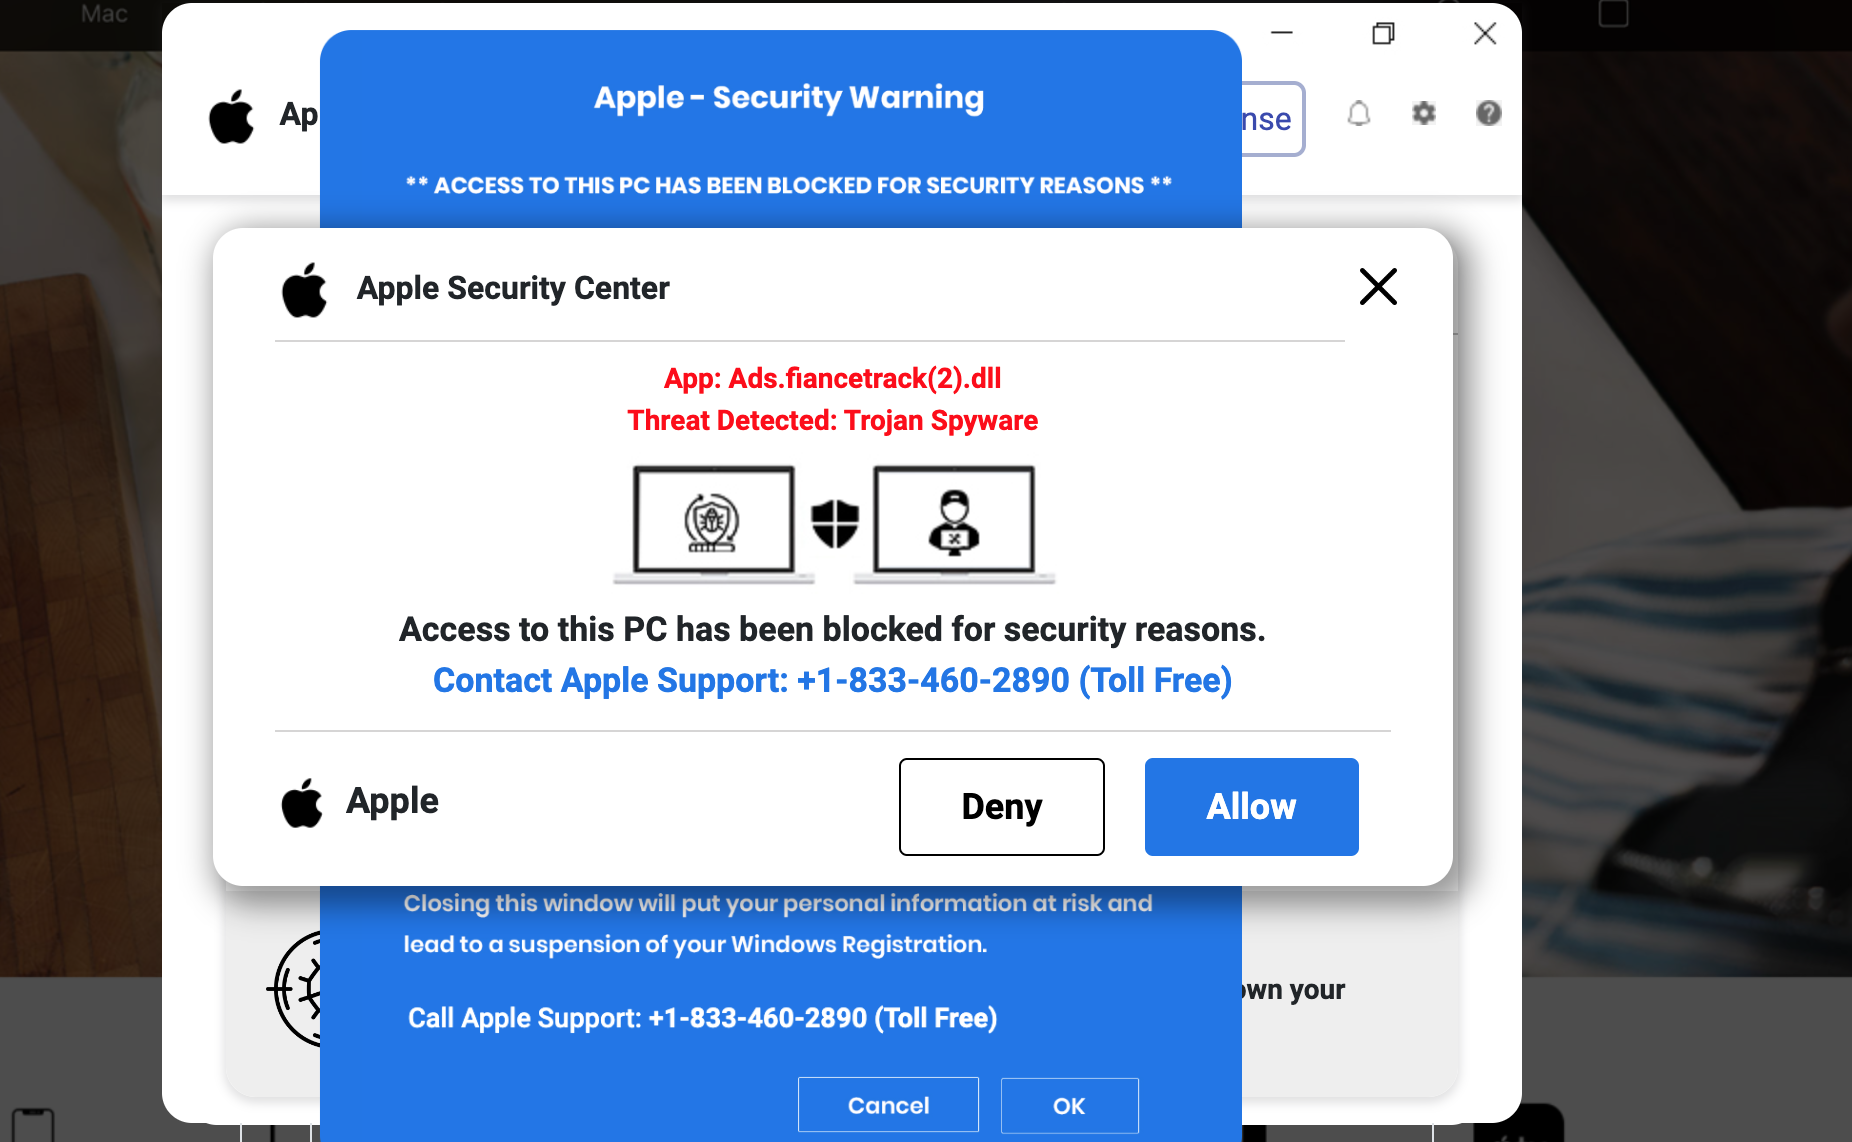Click the Call Apple Support number text

pyautogui.click(x=702, y=1018)
